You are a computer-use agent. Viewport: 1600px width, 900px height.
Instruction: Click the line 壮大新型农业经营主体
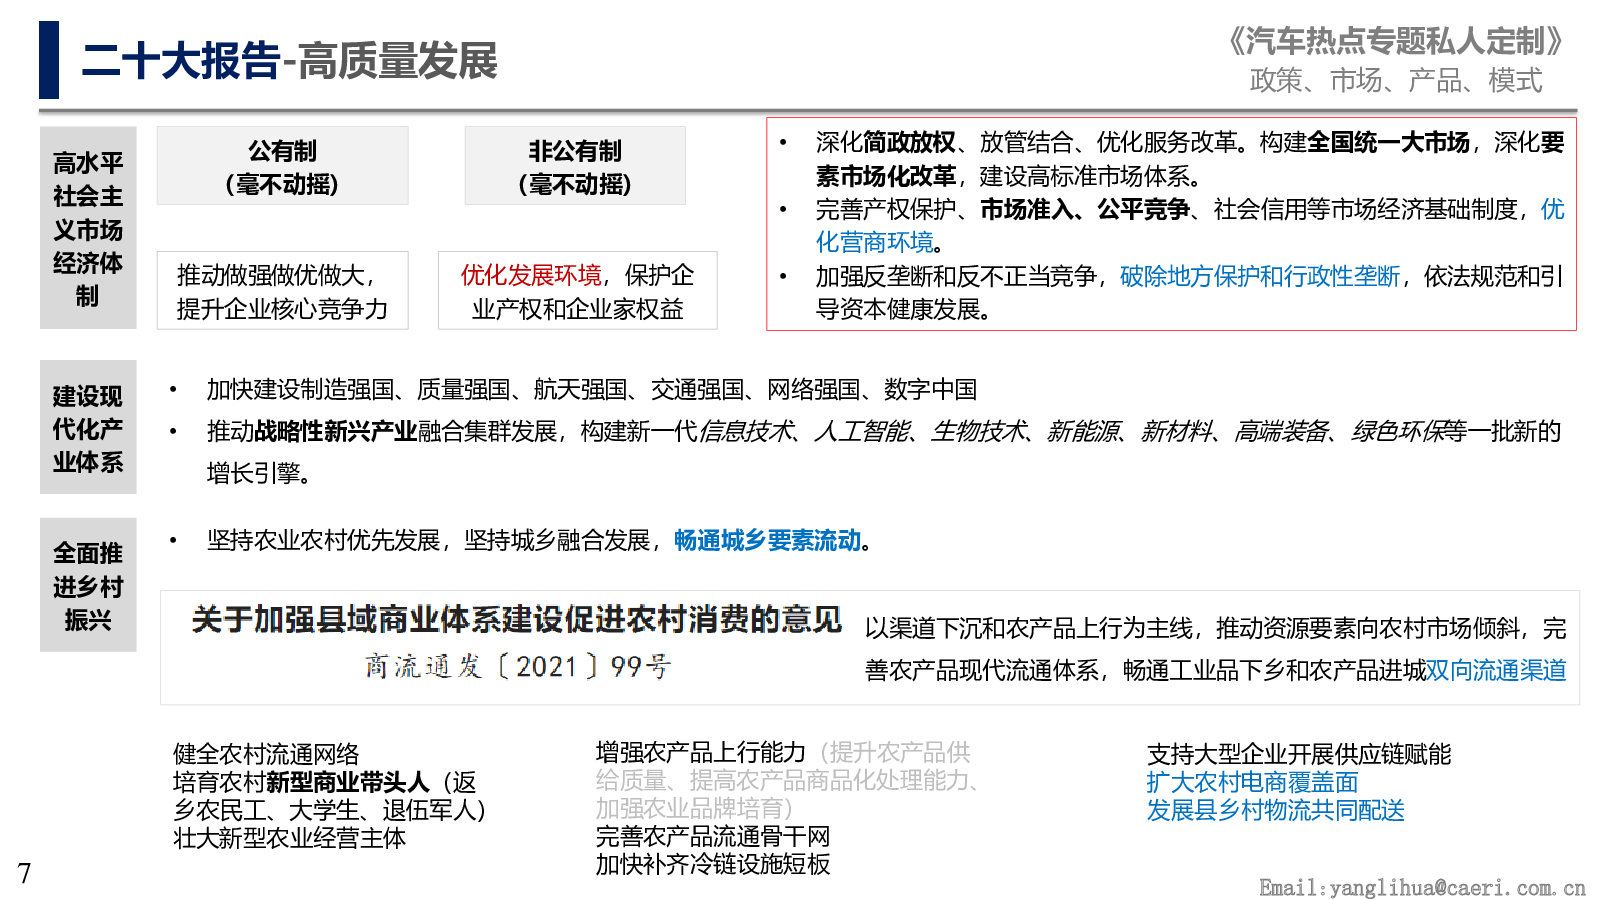point(290,837)
